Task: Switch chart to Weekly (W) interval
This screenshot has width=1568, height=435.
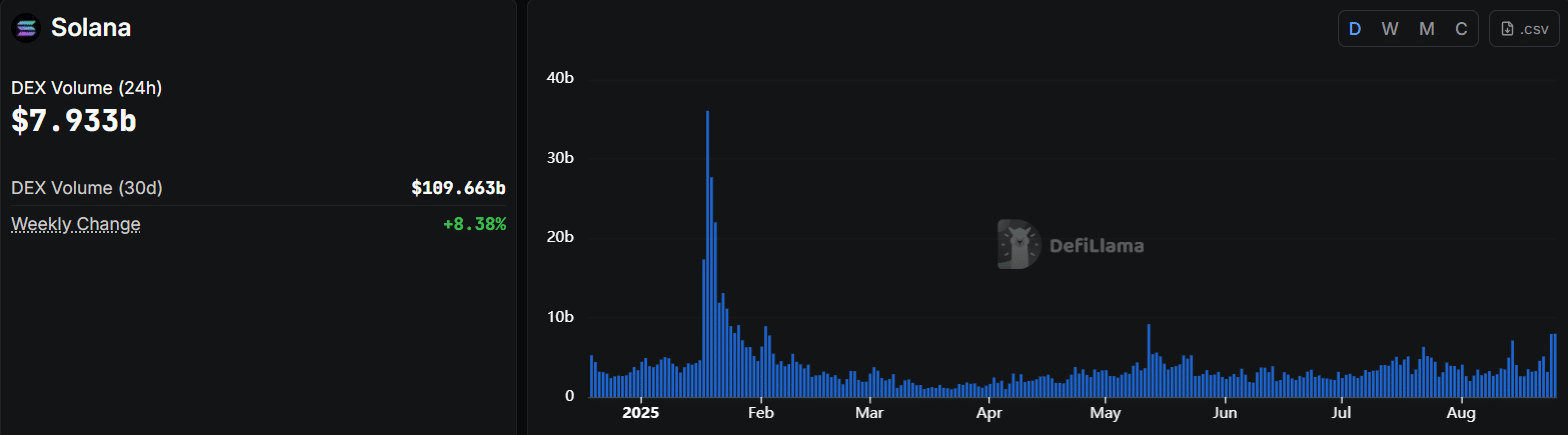Action: 1390,29
